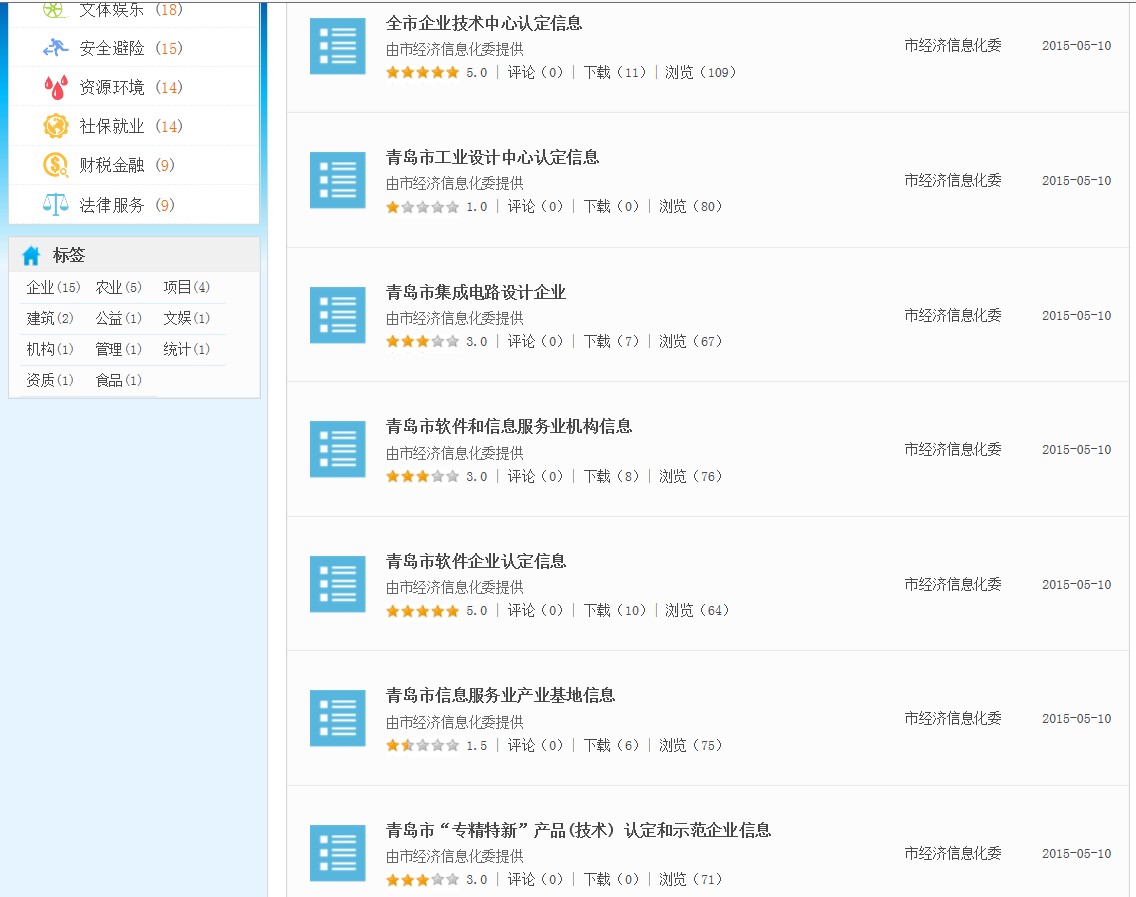Screen dimensions: 1136x897
Task: Click the dataset icon beside 青岛市软件企业认定信息
Action: 337,584
